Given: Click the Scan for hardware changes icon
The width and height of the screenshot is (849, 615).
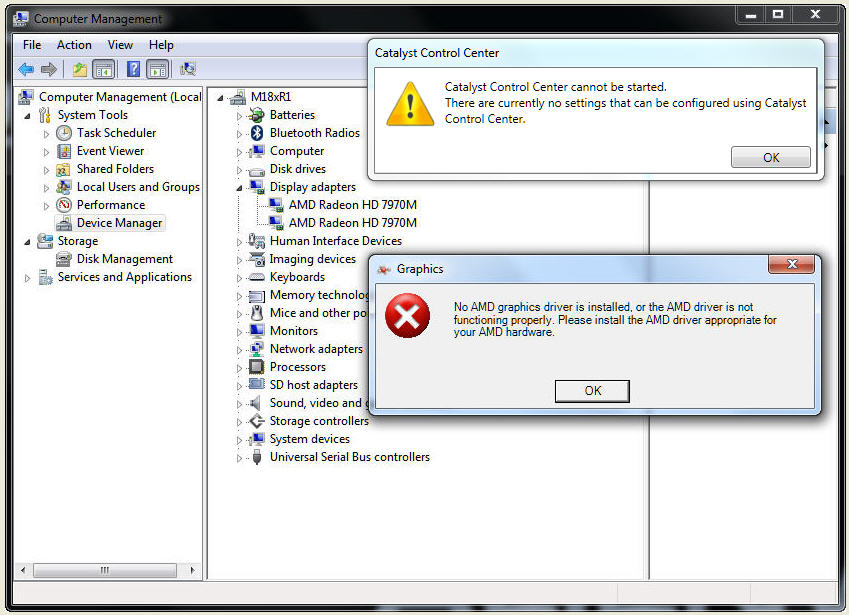Looking at the screenshot, I should [188, 69].
